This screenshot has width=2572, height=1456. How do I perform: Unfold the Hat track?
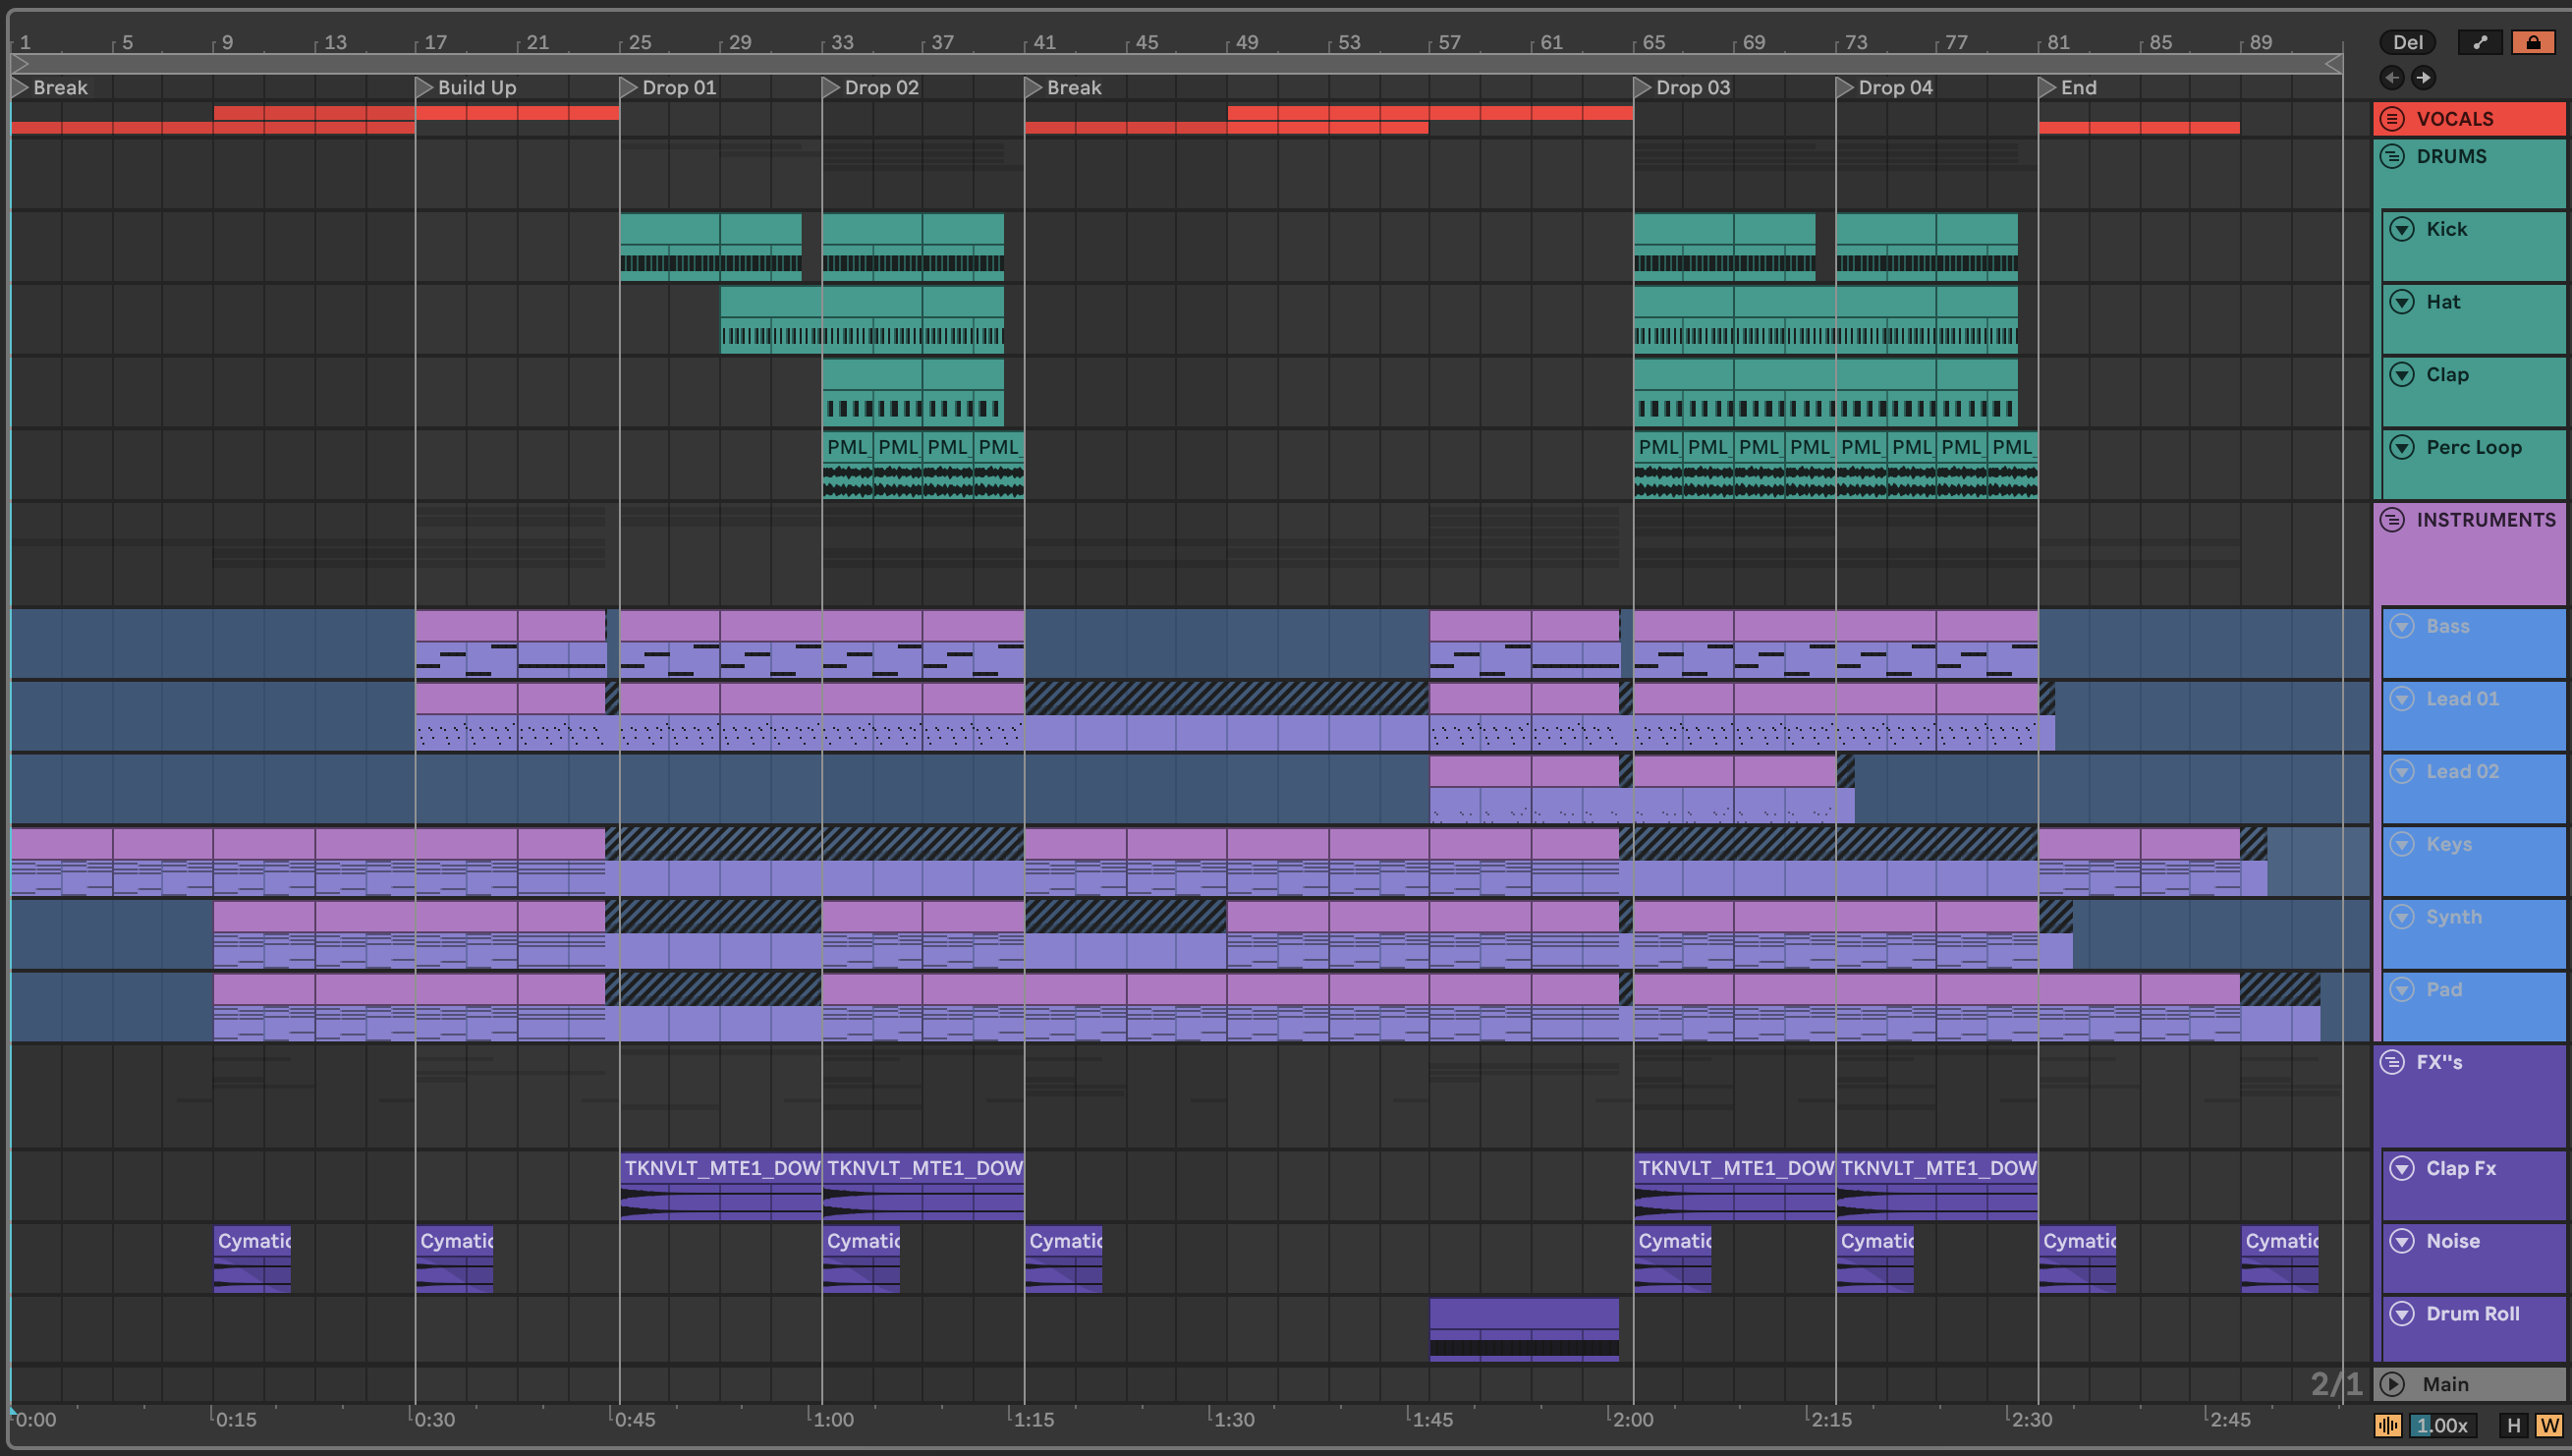(2402, 302)
